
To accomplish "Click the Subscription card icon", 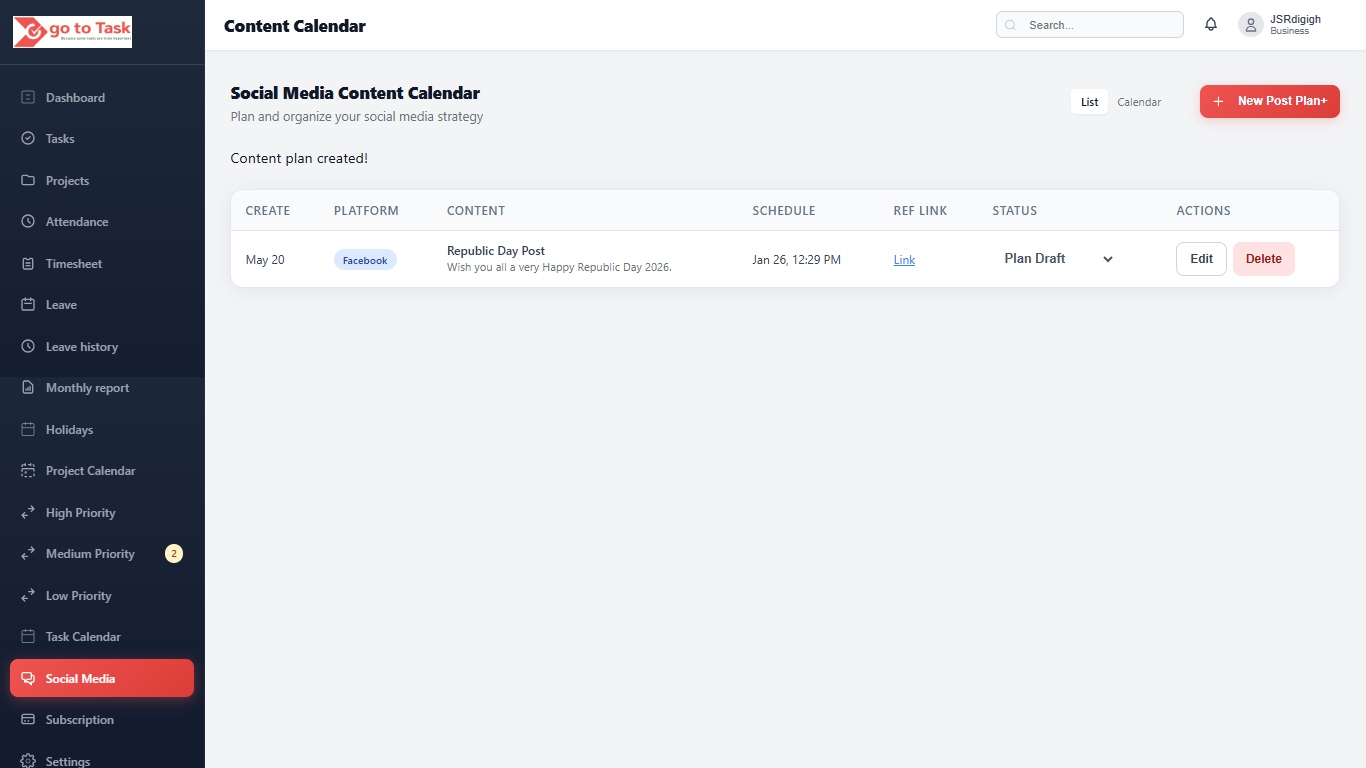I will pos(28,720).
